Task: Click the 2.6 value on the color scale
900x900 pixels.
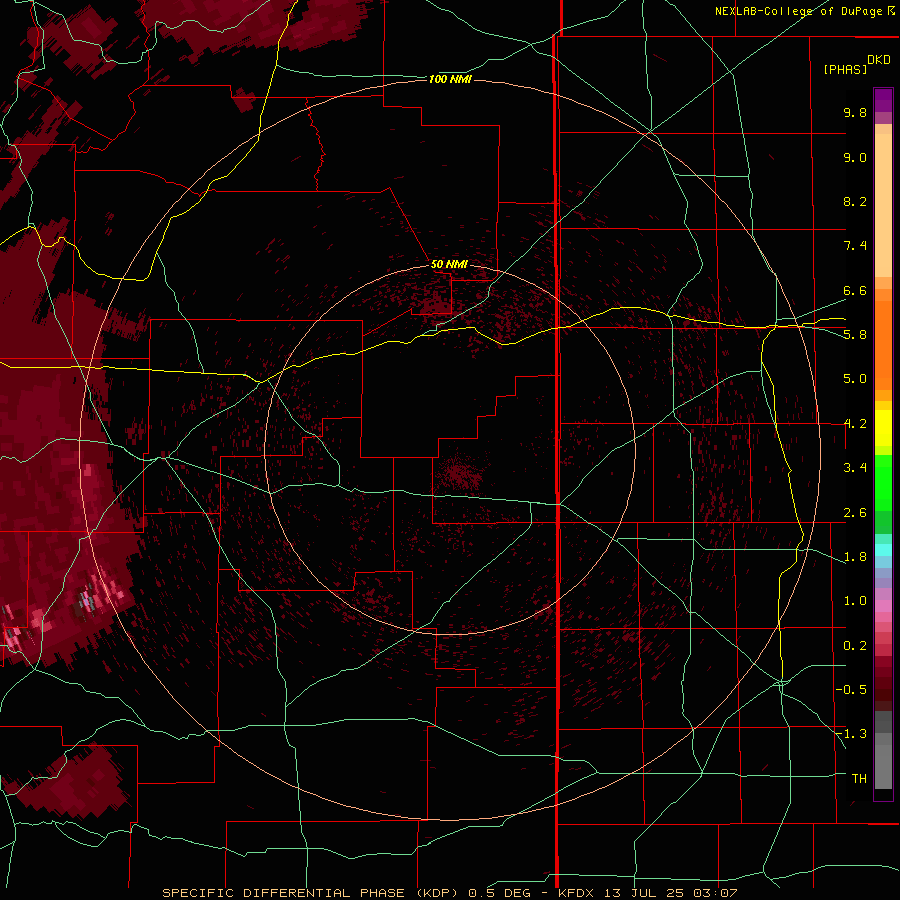Action: [x=855, y=513]
